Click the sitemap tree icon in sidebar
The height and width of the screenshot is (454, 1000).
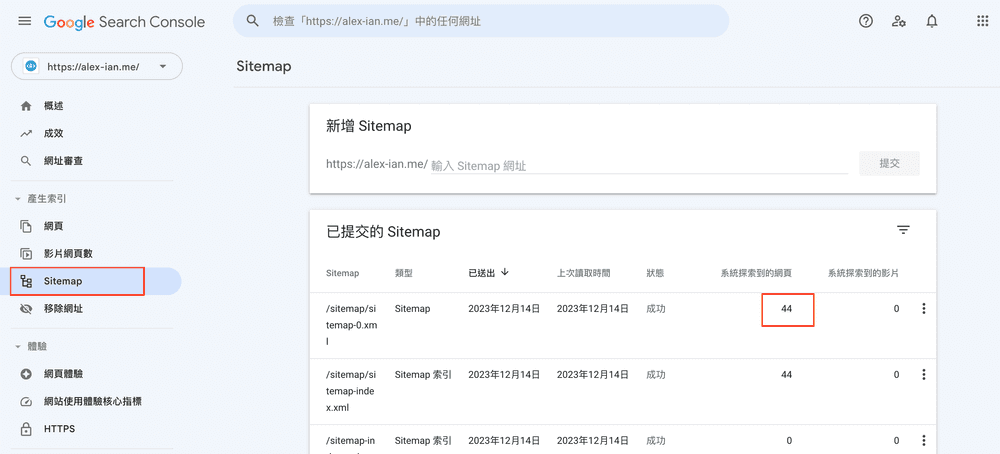pyautogui.click(x=26, y=281)
